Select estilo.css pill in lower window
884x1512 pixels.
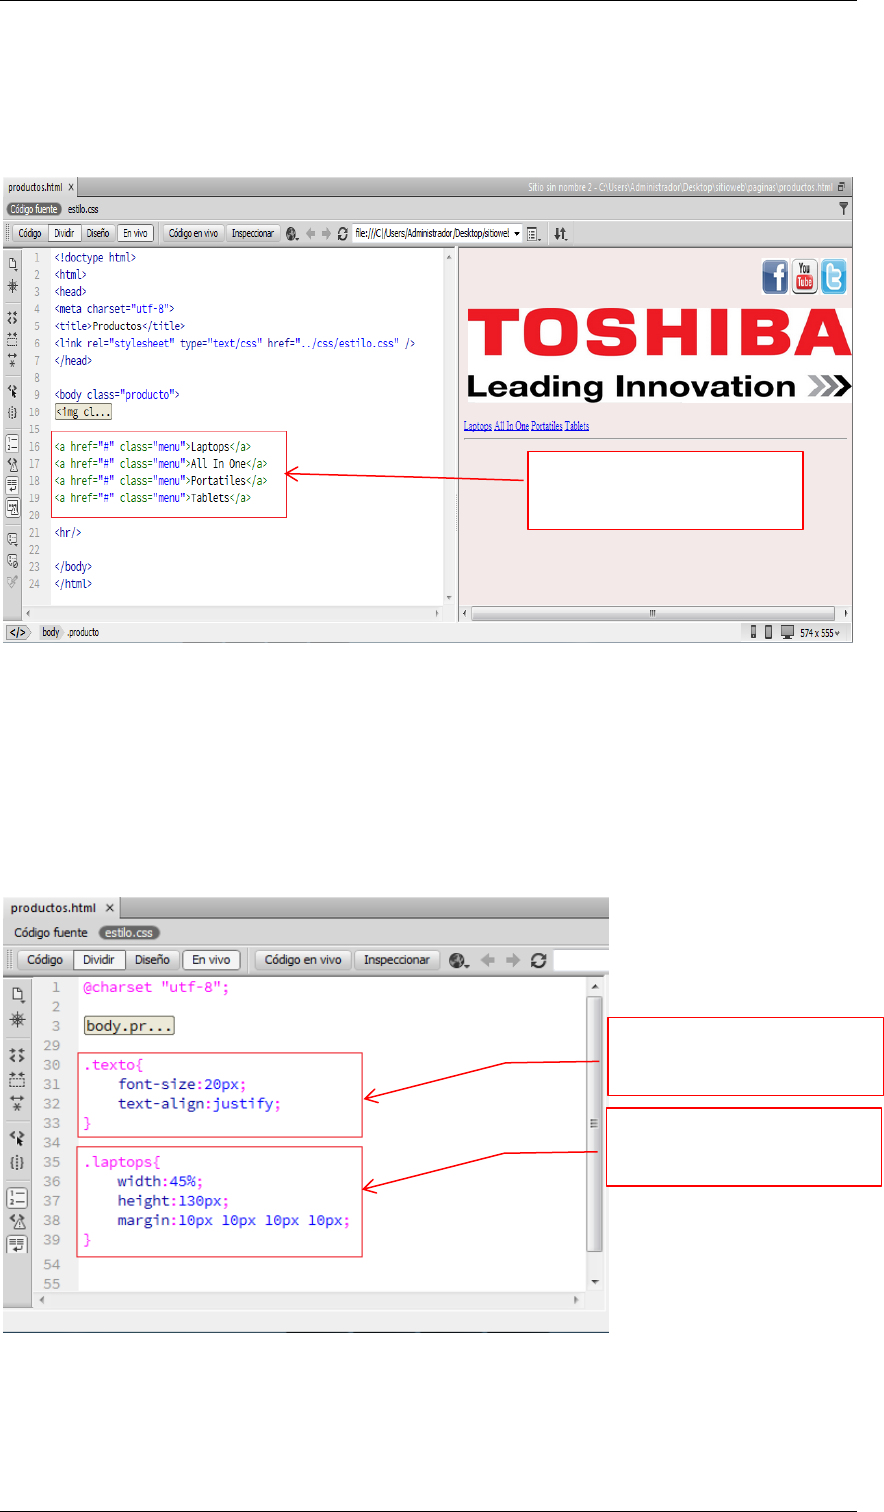[129, 932]
